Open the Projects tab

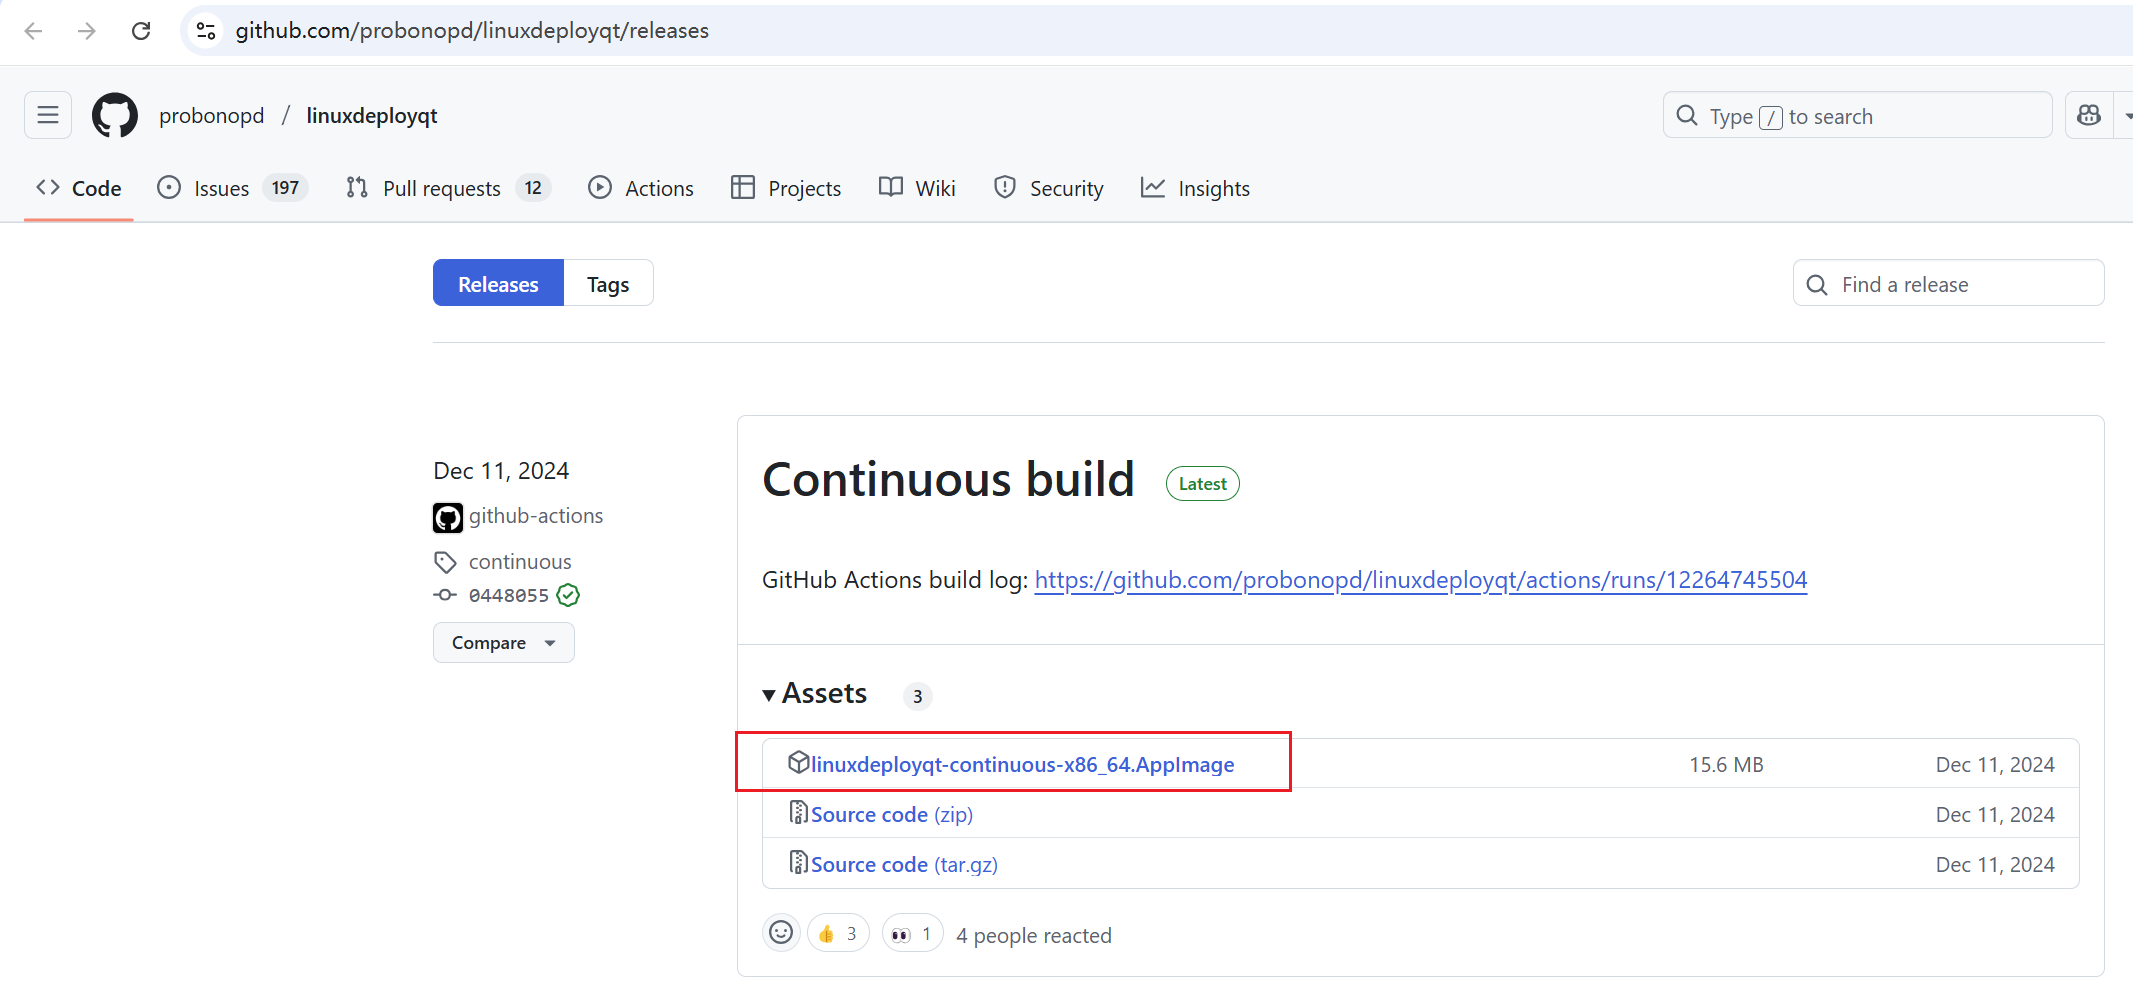point(786,188)
